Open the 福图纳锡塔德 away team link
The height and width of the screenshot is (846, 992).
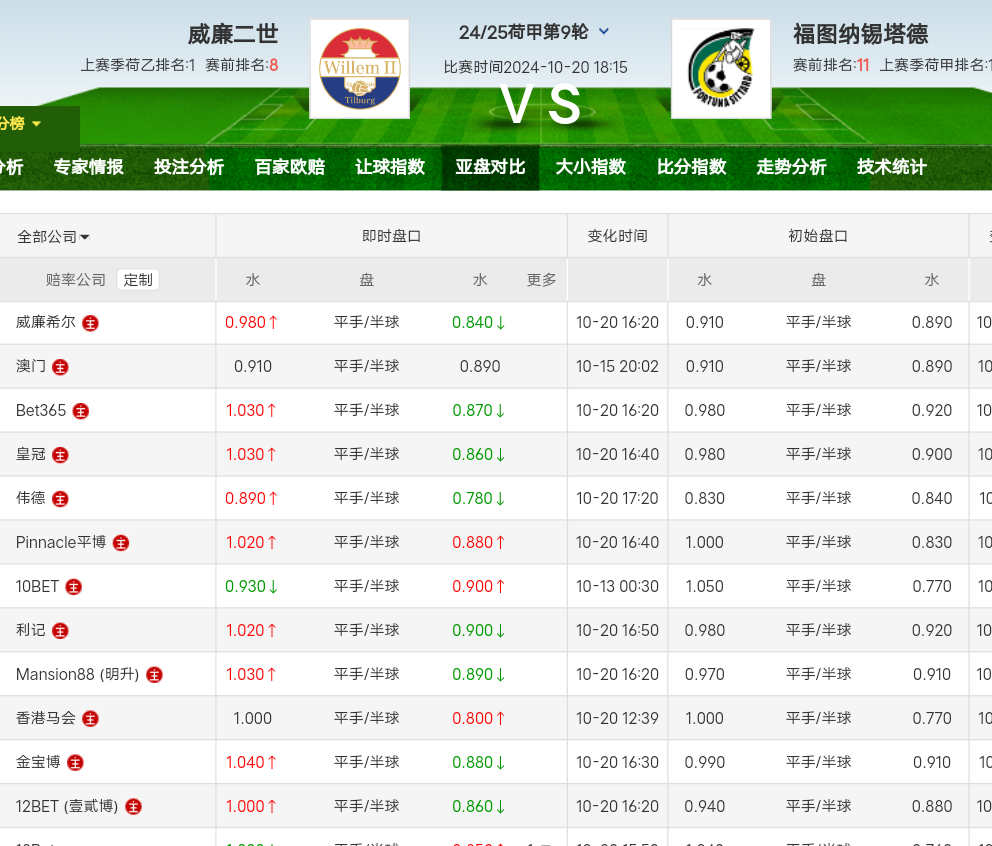(860, 34)
